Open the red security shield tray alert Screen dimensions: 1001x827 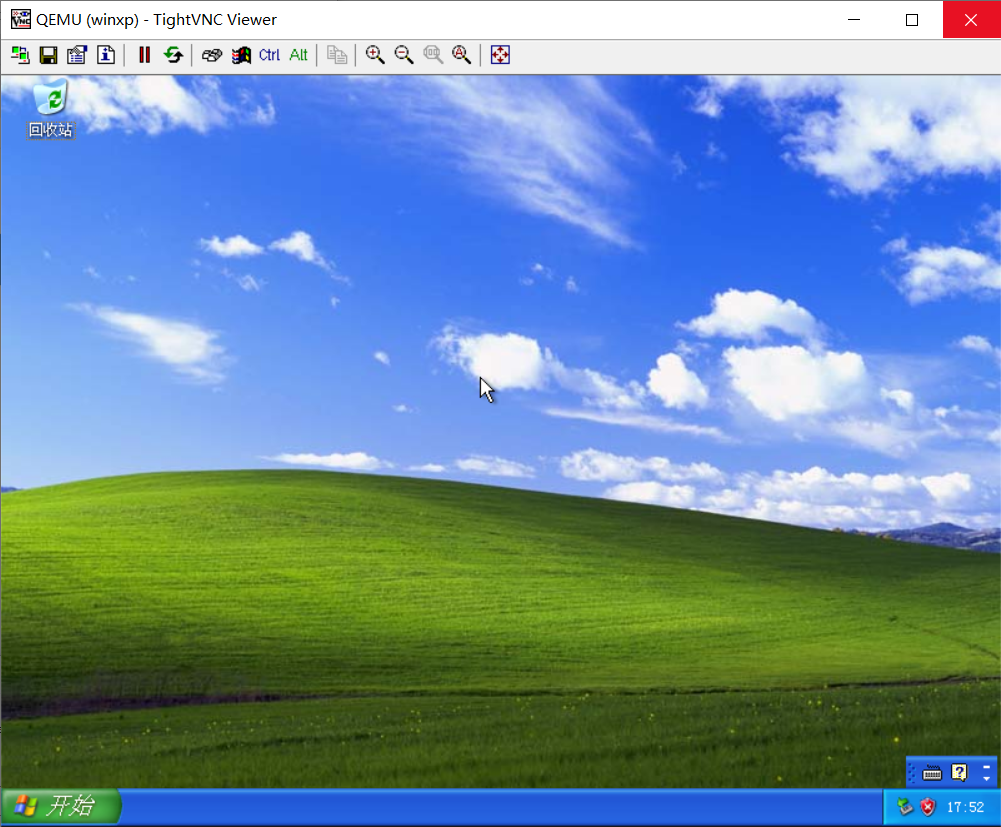(928, 807)
